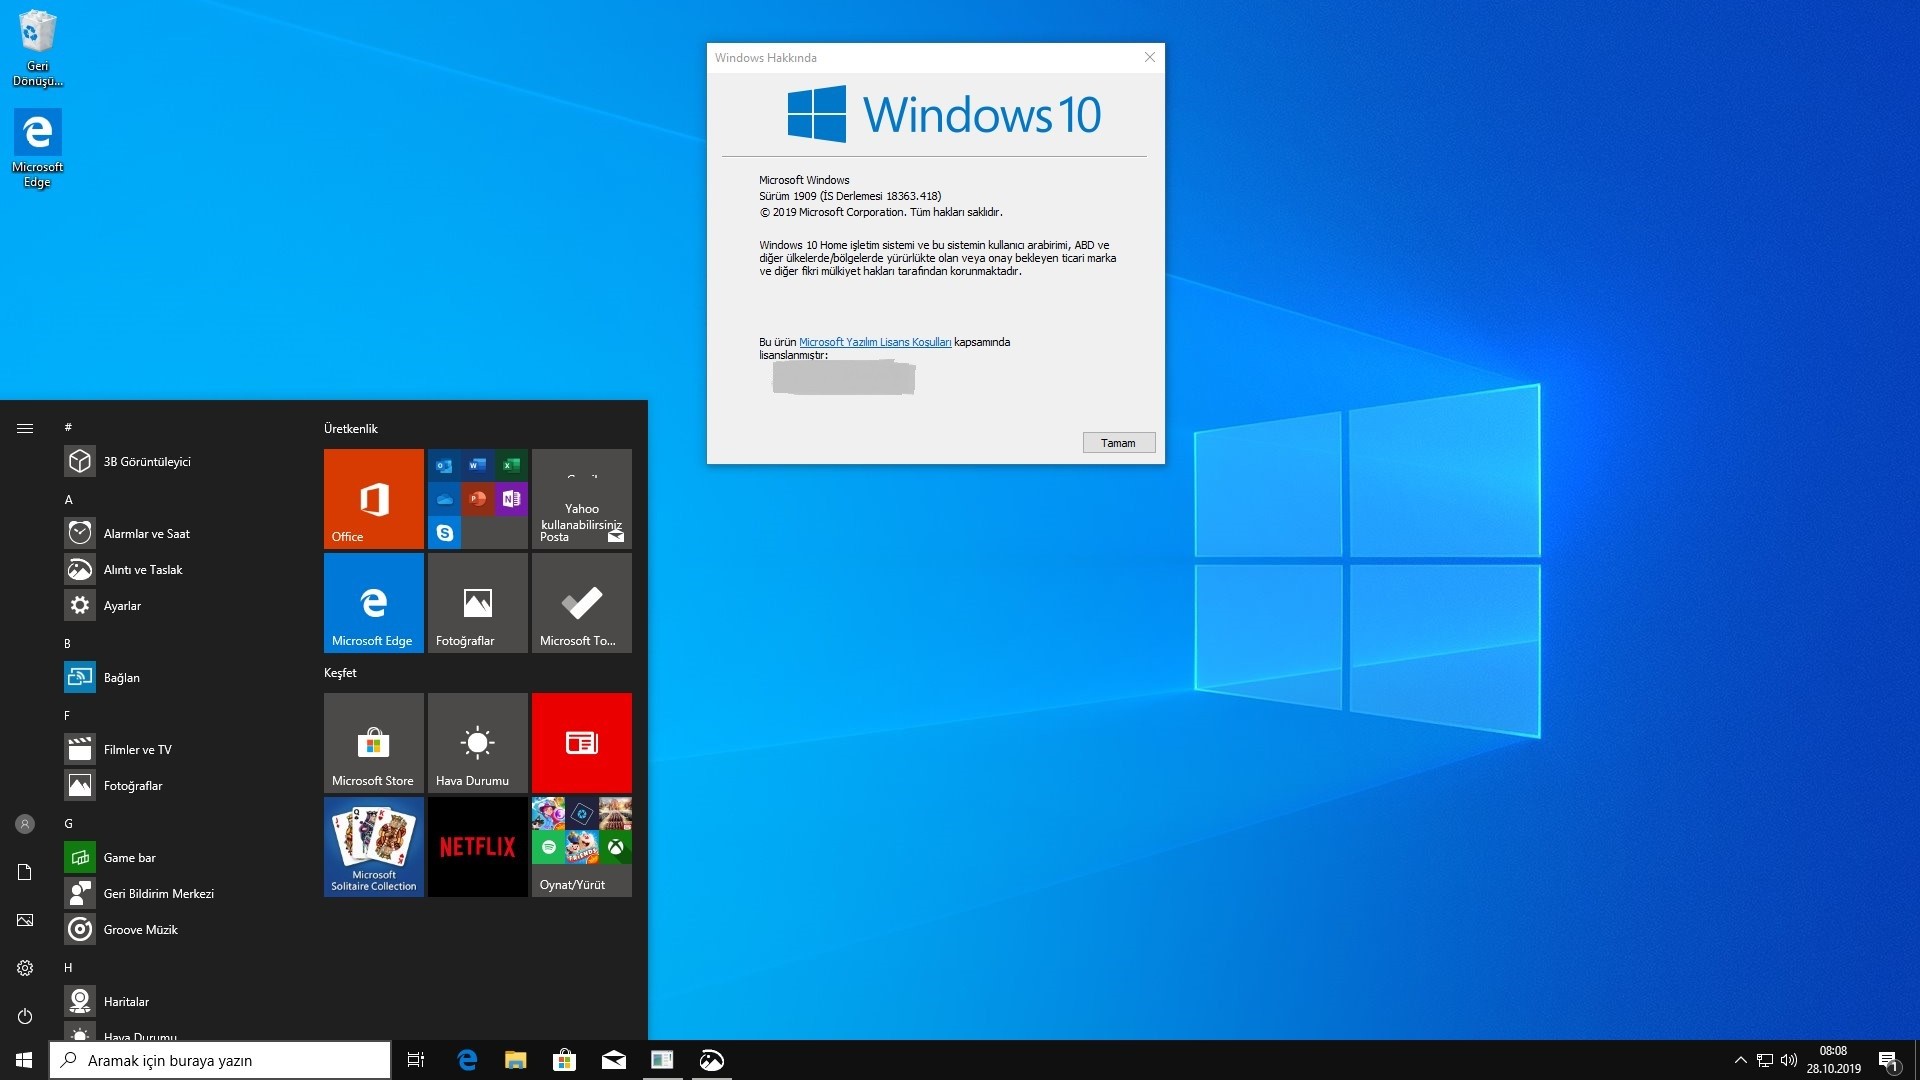Open the Oynat/Yürüt games folder tile
The height and width of the screenshot is (1080, 1920).
(x=582, y=847)
